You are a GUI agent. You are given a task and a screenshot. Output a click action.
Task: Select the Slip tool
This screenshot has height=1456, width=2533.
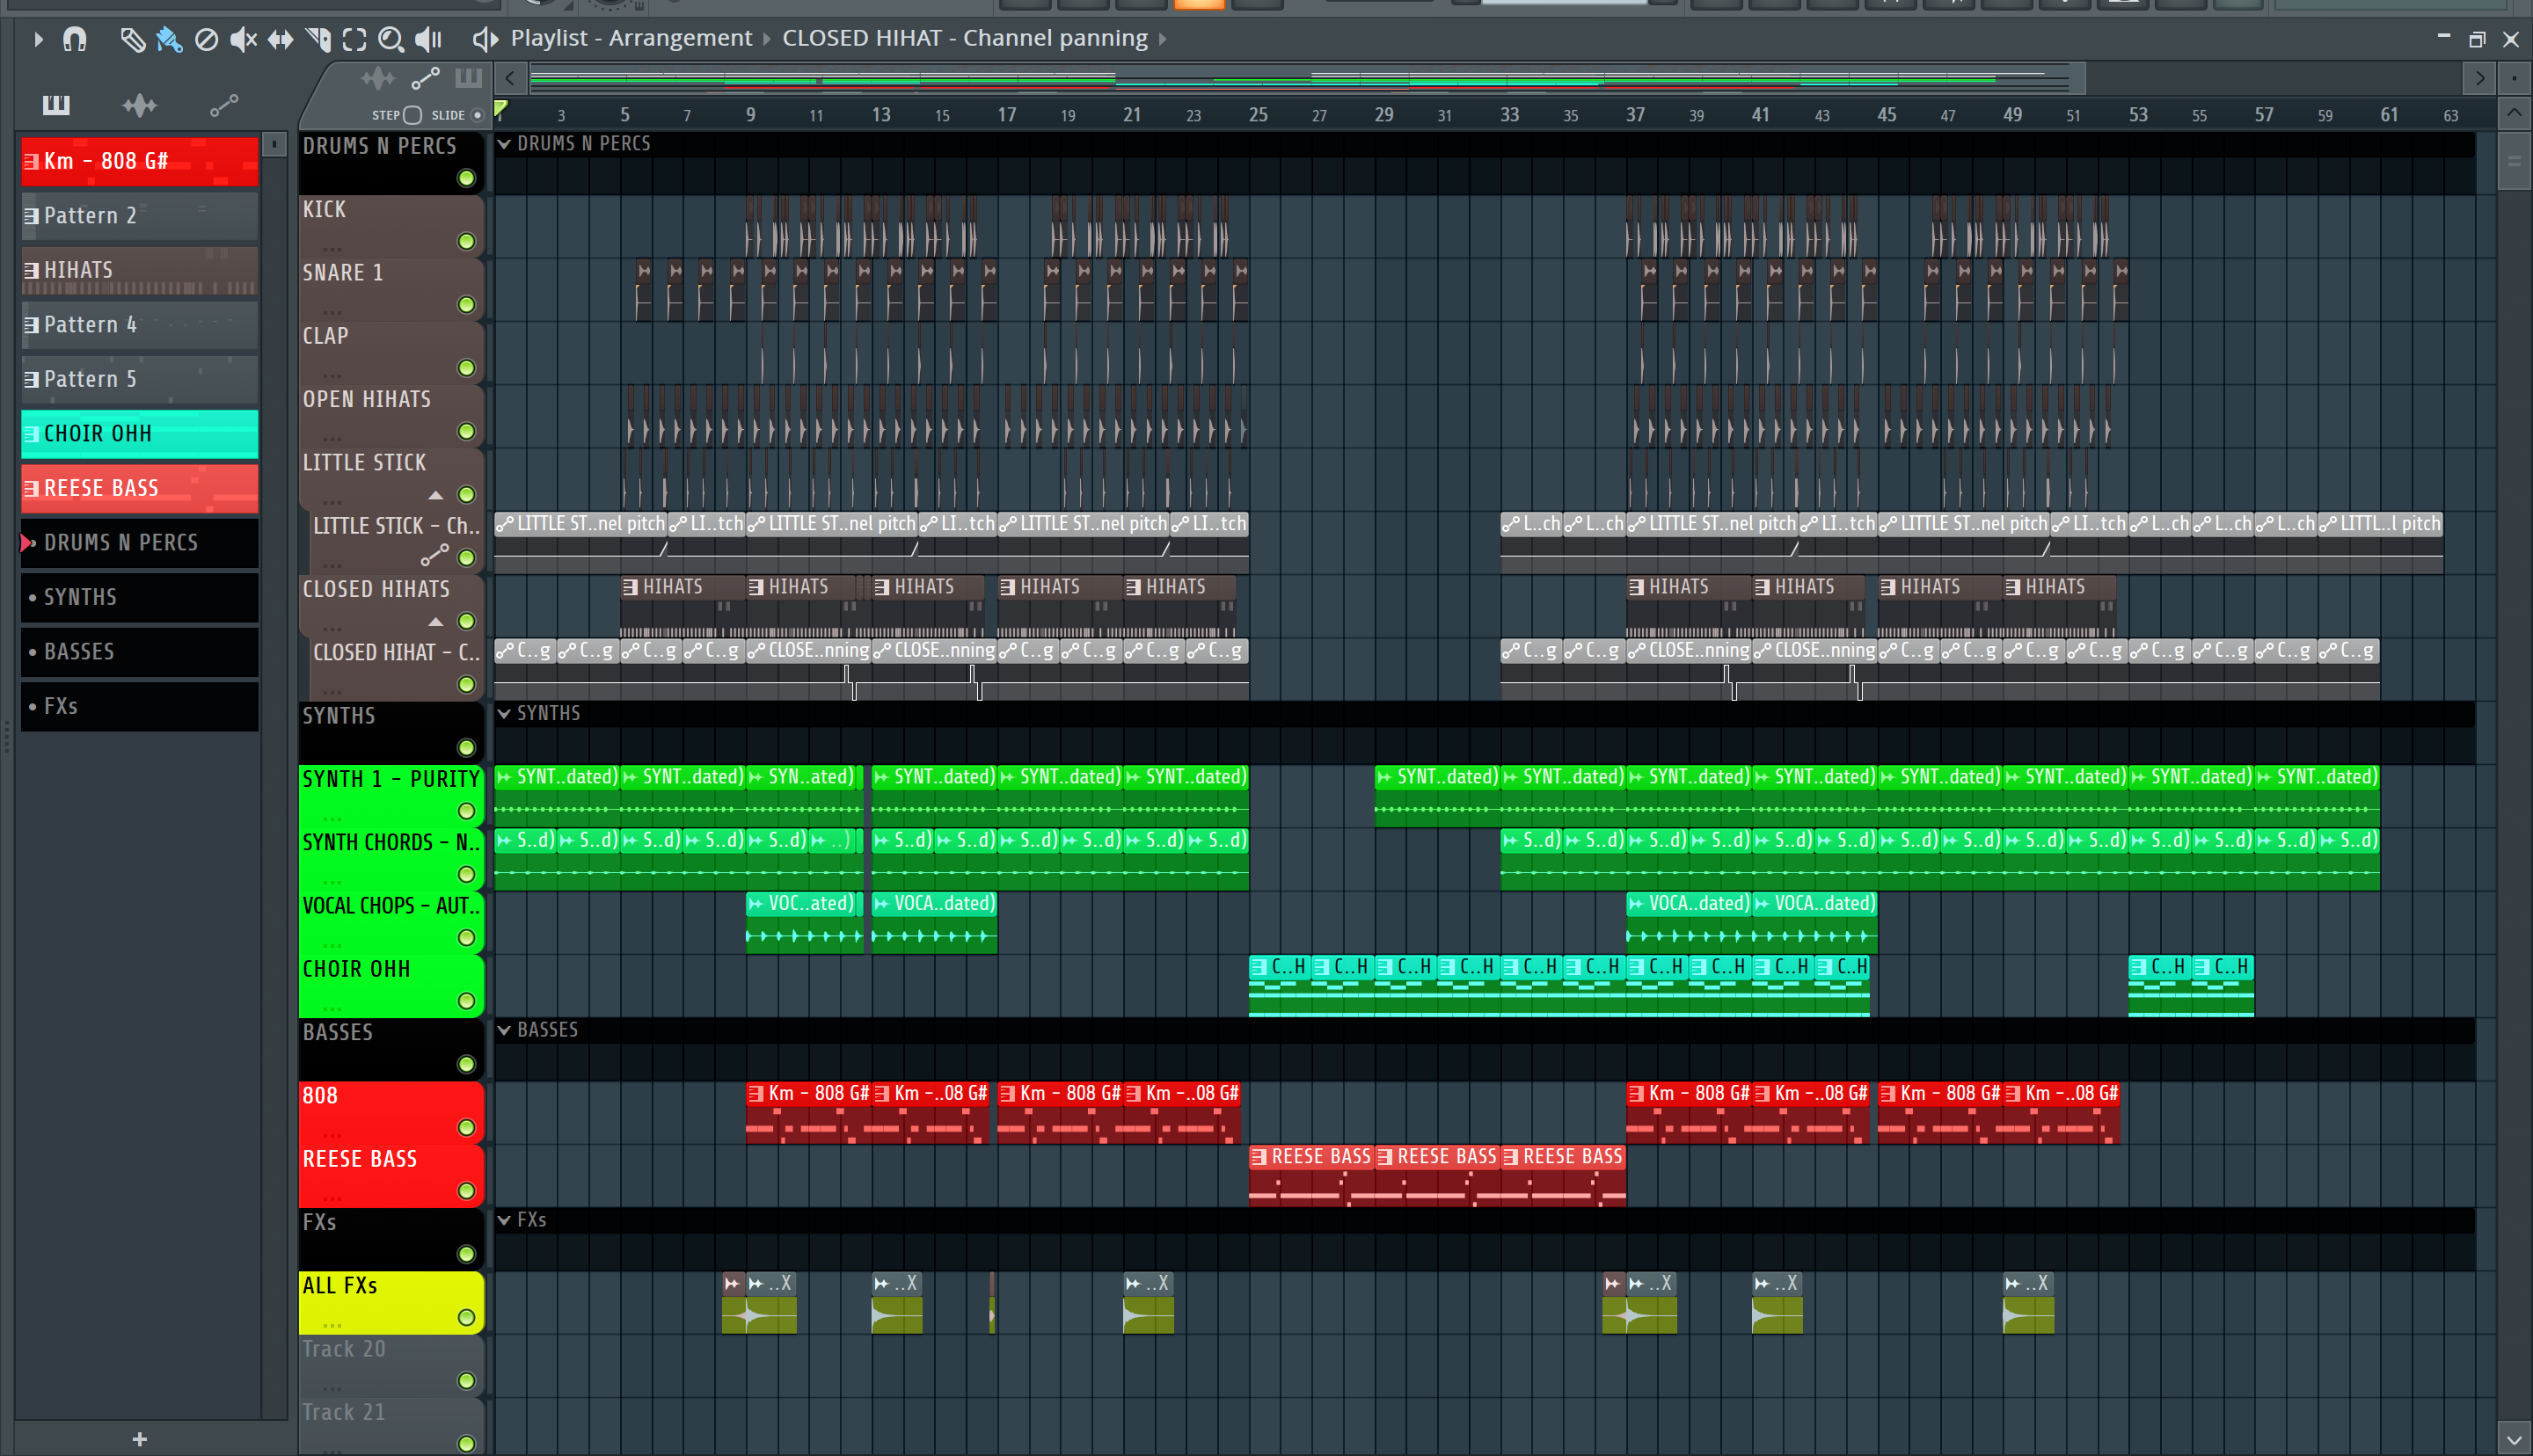point(281,39)
